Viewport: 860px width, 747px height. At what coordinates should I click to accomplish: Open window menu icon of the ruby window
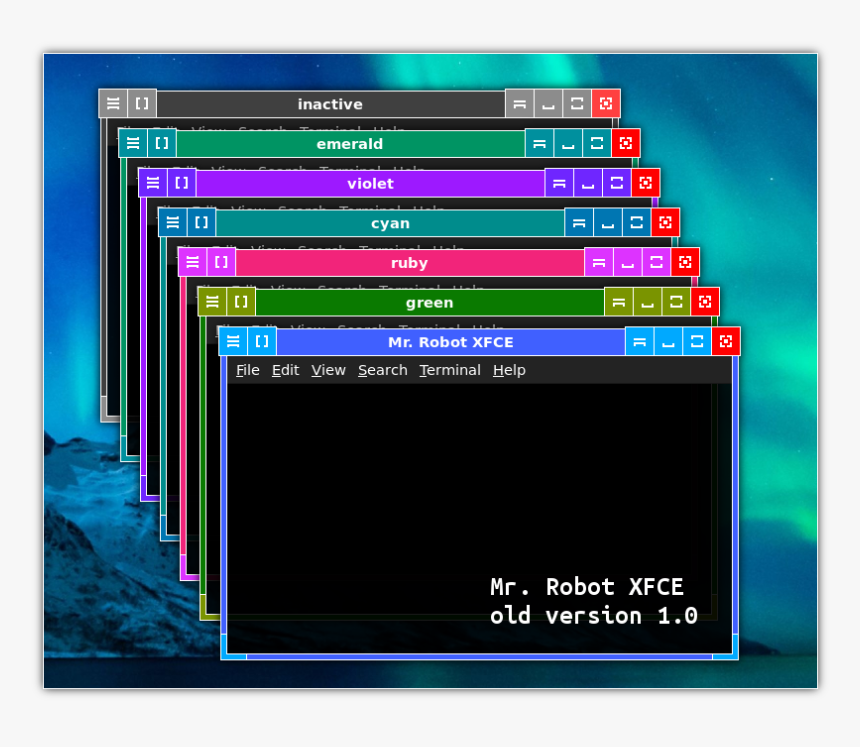[192, 262]
